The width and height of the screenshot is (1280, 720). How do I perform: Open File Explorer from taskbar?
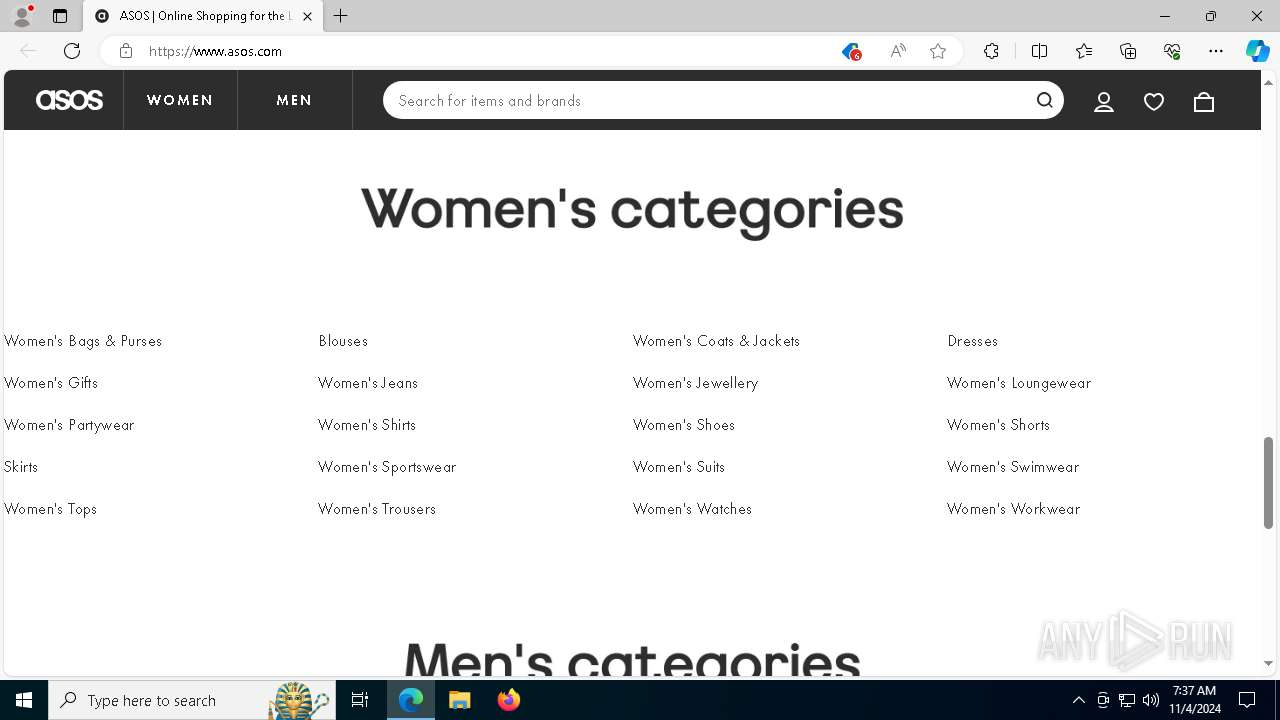coord(460,700)
